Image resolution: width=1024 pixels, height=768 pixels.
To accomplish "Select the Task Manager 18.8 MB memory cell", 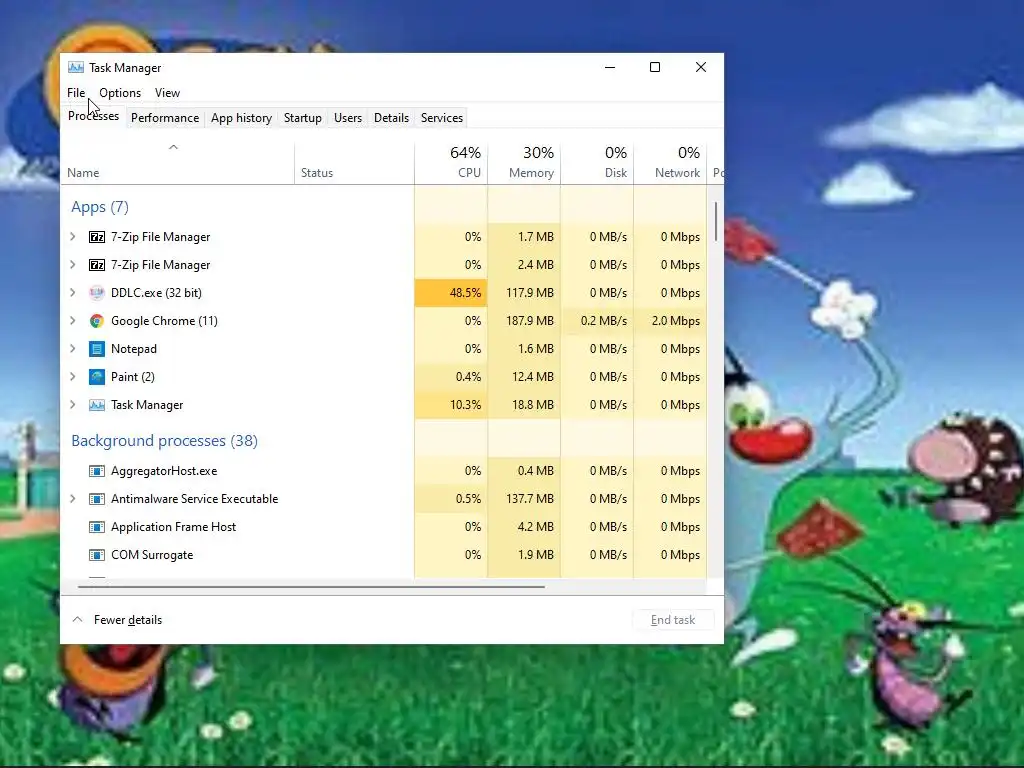I will click(x=524, y=405).
